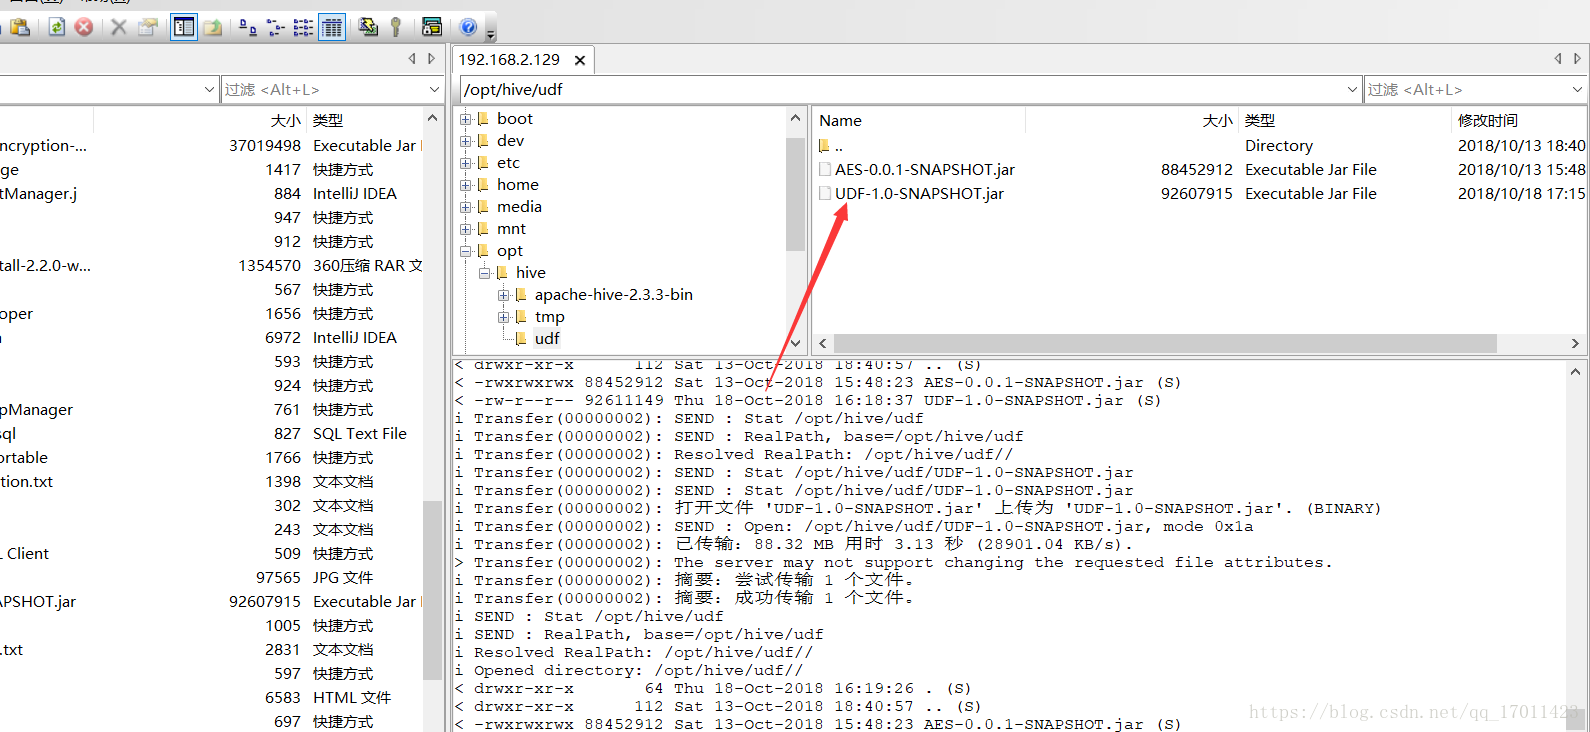This screenshot has width=1590, height=732.
Task: Sort local files by 类型 column
Action: point(365,120)
